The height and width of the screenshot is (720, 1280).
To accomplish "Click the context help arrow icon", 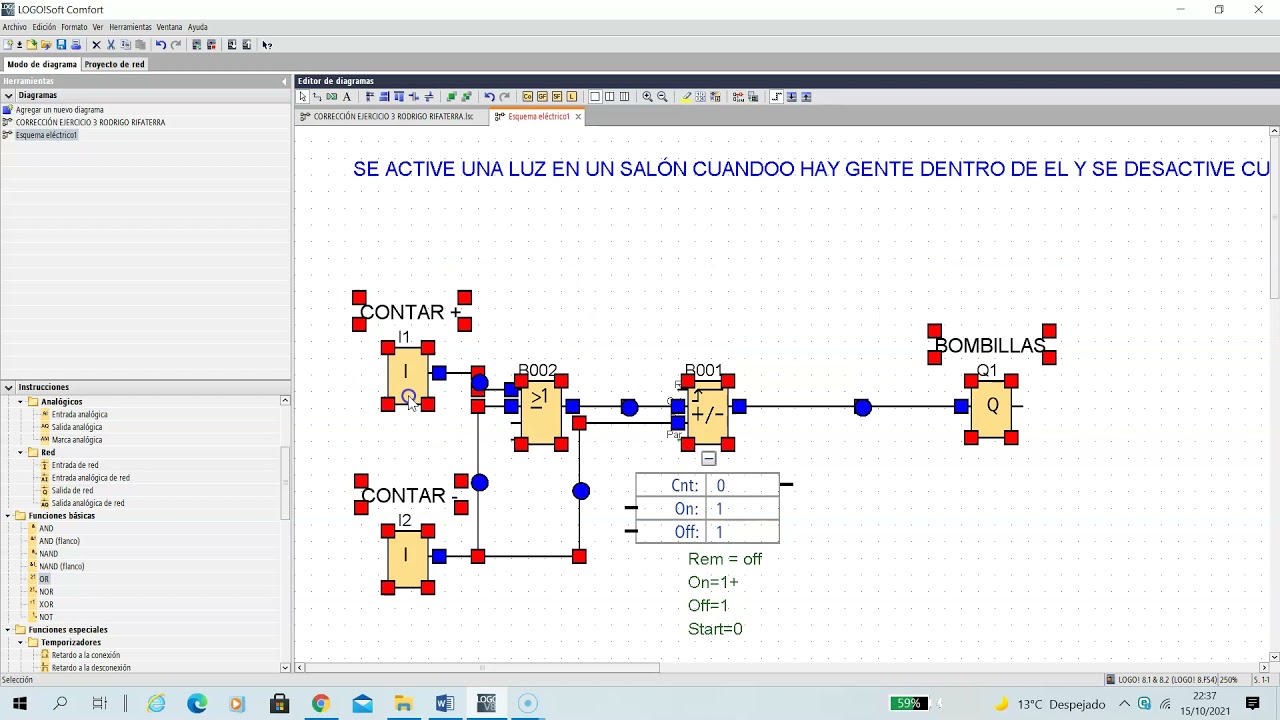I will [267, 45].
